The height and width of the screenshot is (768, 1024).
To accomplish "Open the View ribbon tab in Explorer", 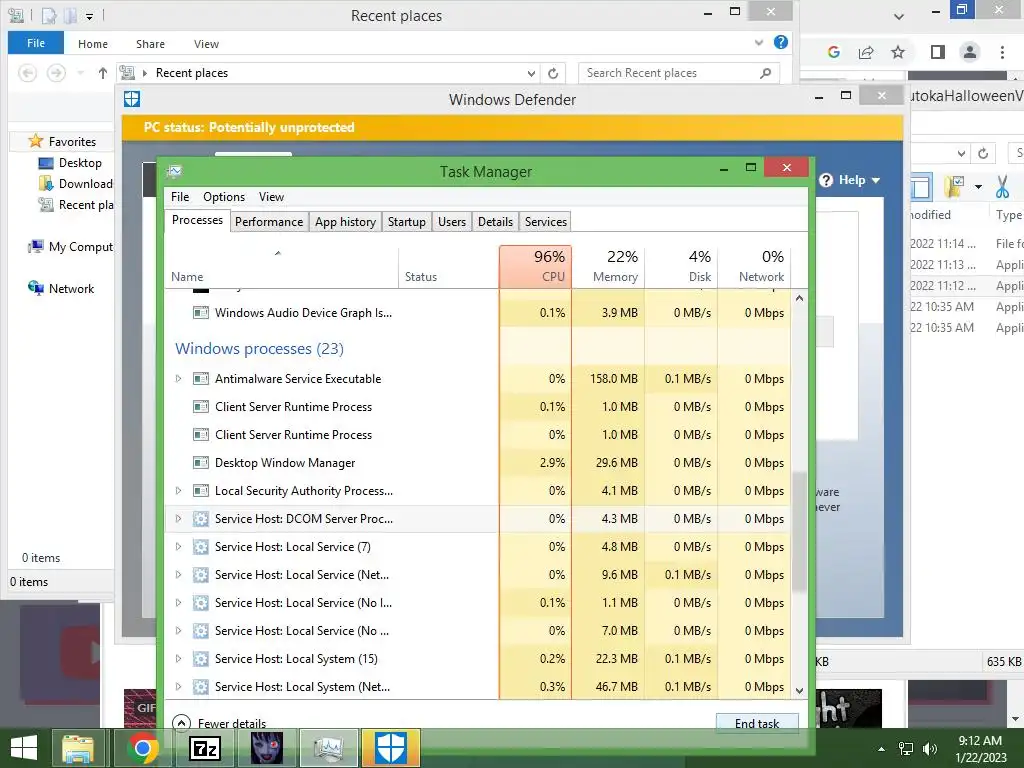I will click(206, 44).
